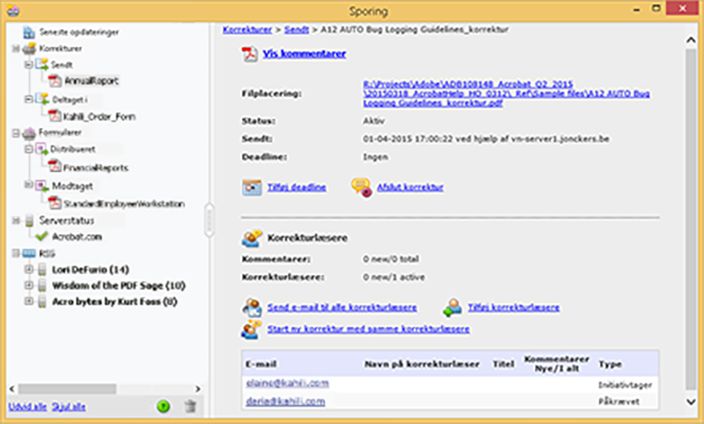Screen dimensions: 704x424
Task: Click the Tilføj deadline link
Action: point(297,187)
